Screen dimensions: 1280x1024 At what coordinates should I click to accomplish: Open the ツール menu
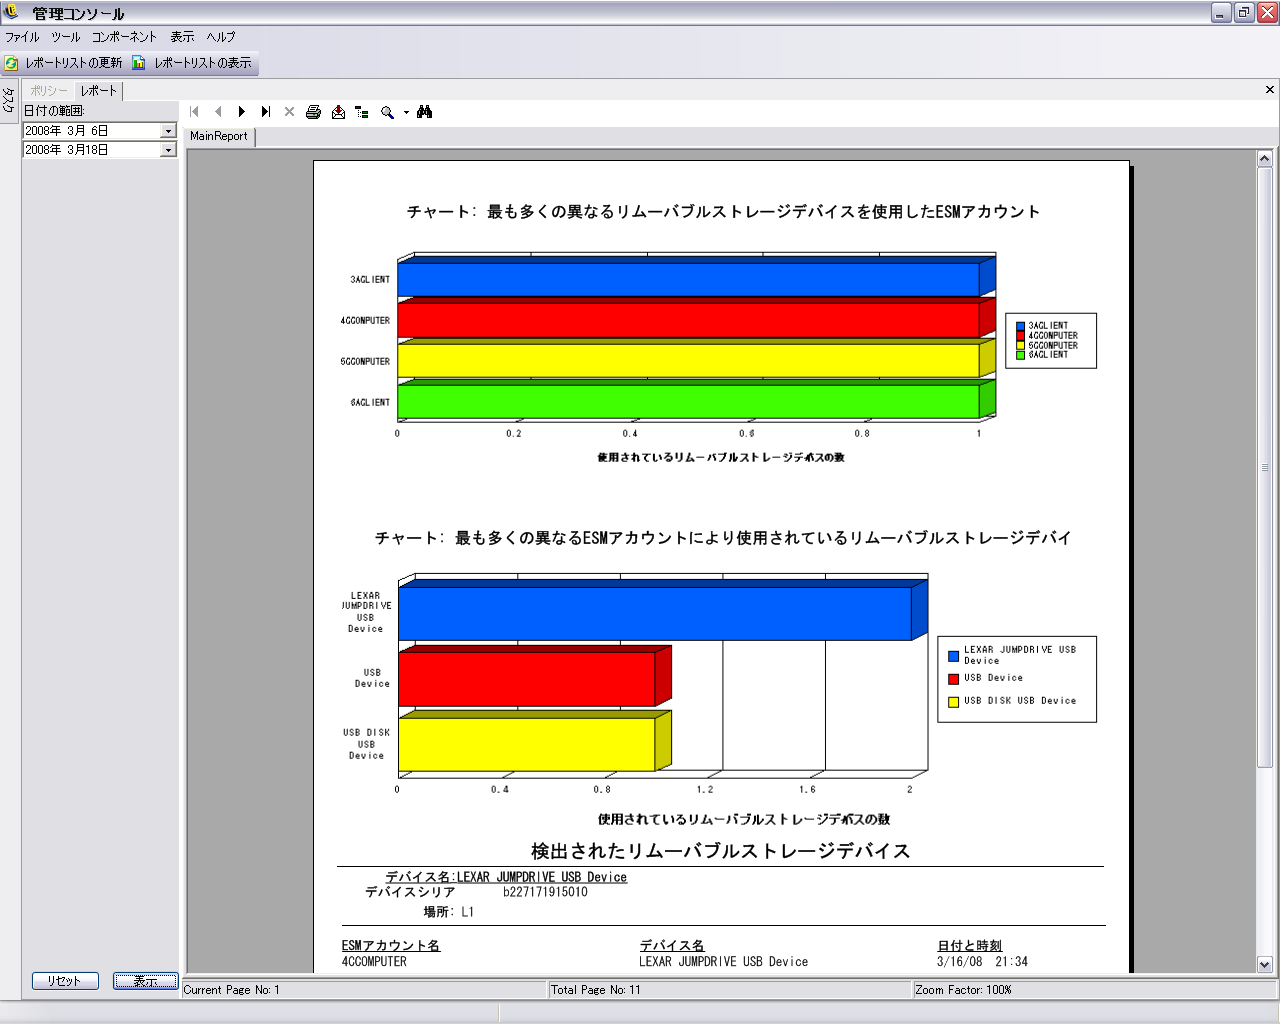pyautogui.click(x=66, y=37)
